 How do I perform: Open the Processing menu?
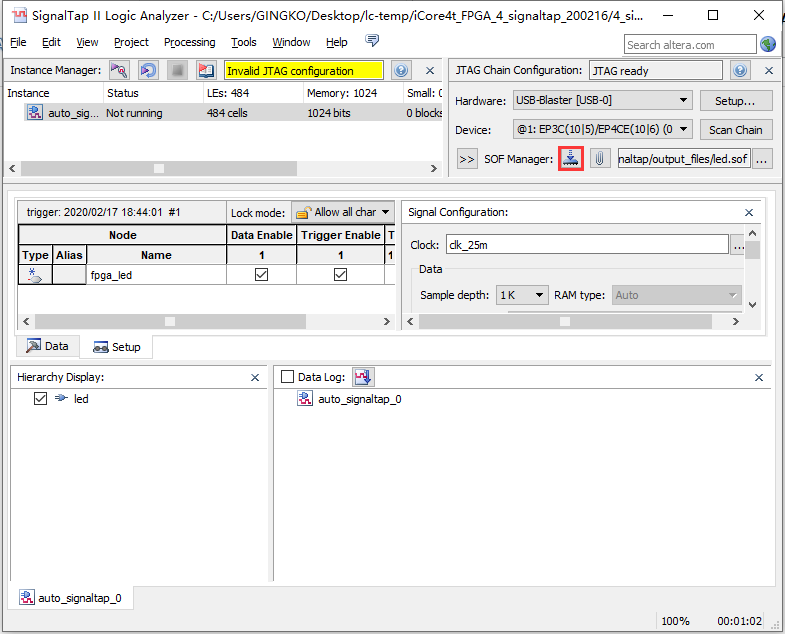point(189,42)
